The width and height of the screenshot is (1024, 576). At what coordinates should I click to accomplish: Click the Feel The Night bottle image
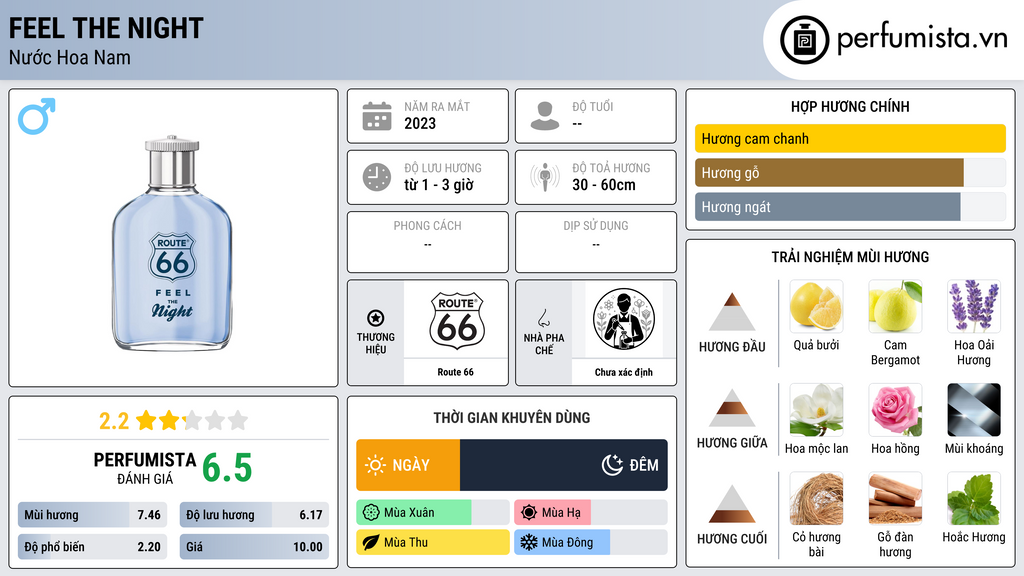point(172,243)
